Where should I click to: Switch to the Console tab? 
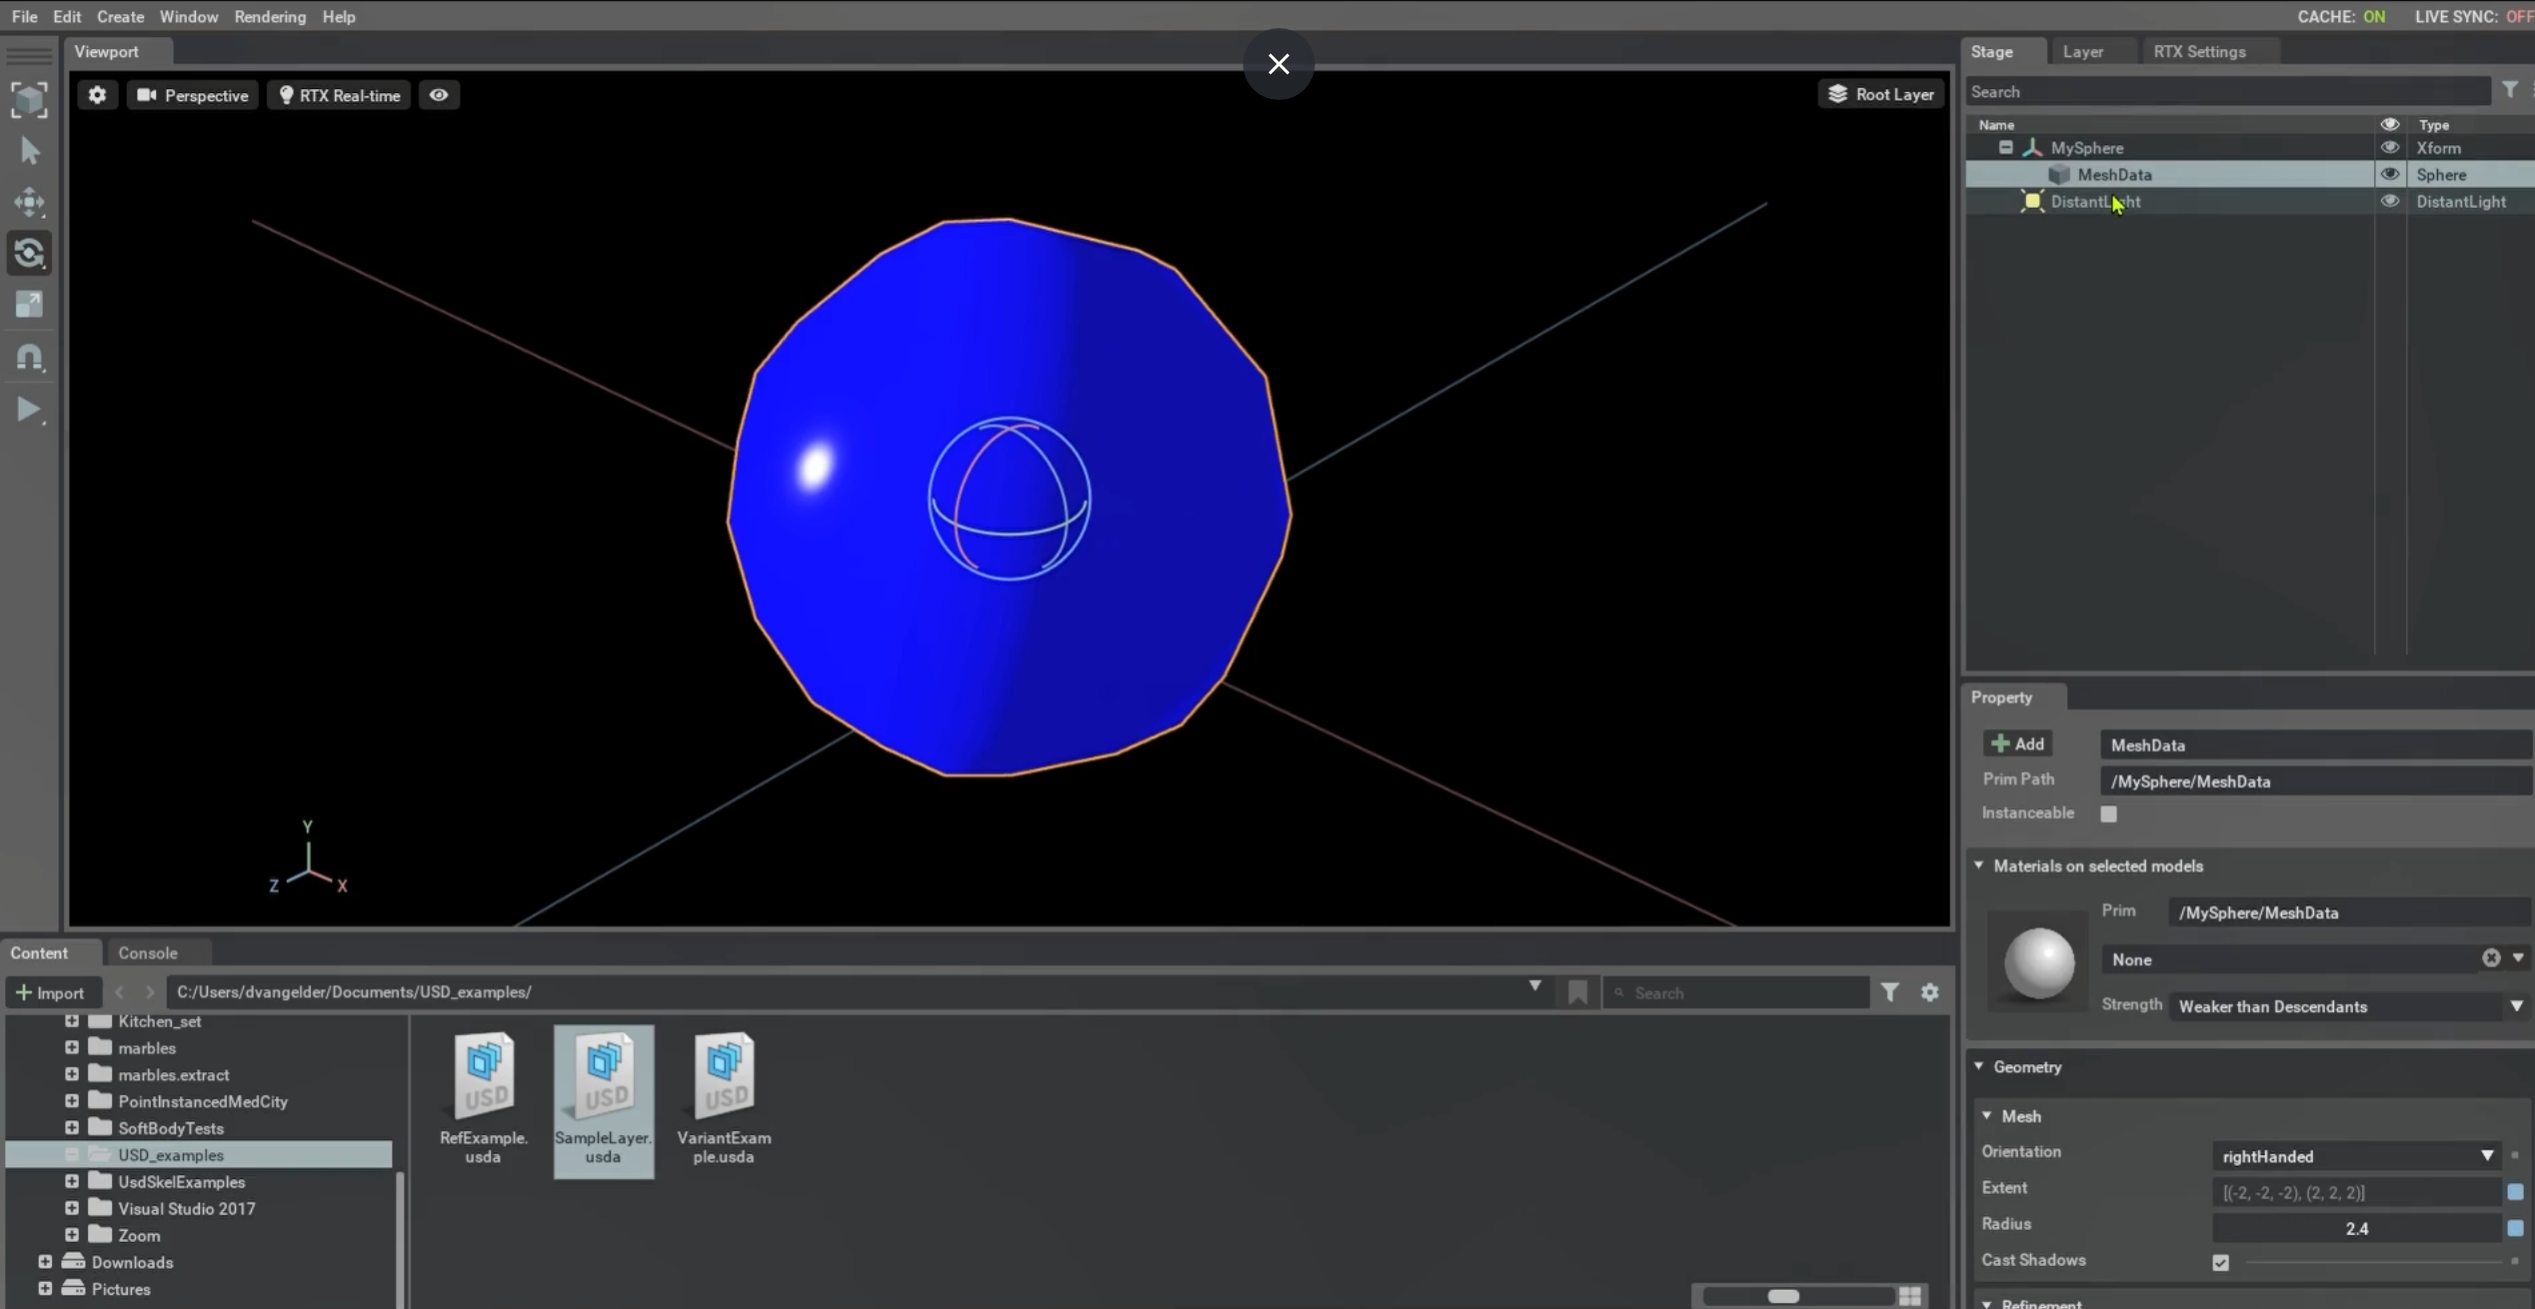click(x=148, y=953)
